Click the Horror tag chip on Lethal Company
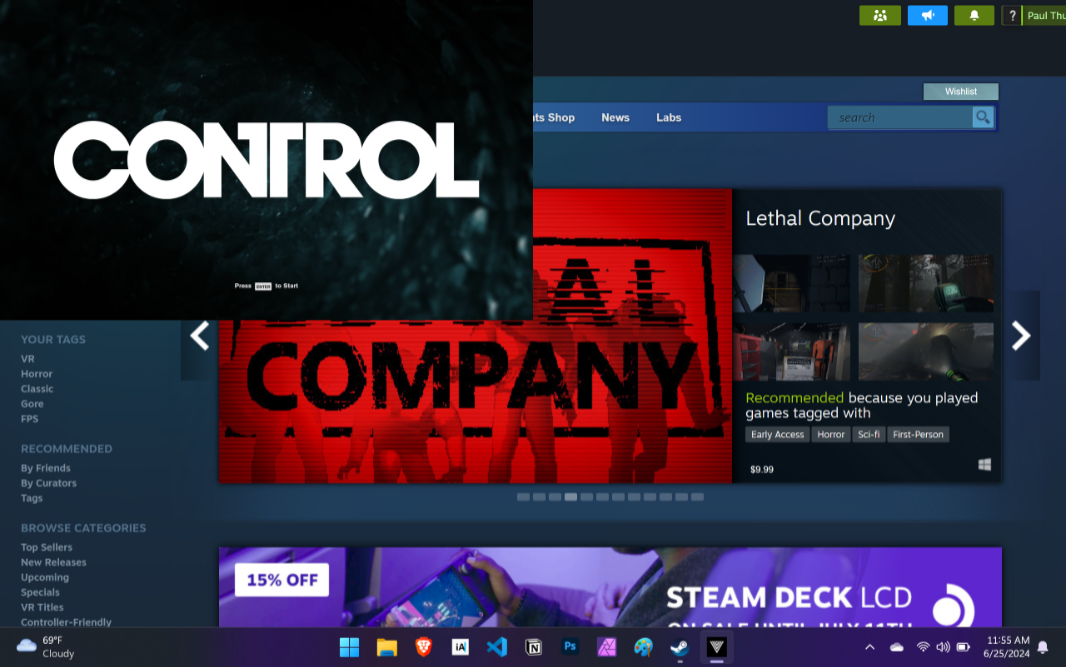The height and width of the screenshot is (667, 1066). tap(831, 434)
